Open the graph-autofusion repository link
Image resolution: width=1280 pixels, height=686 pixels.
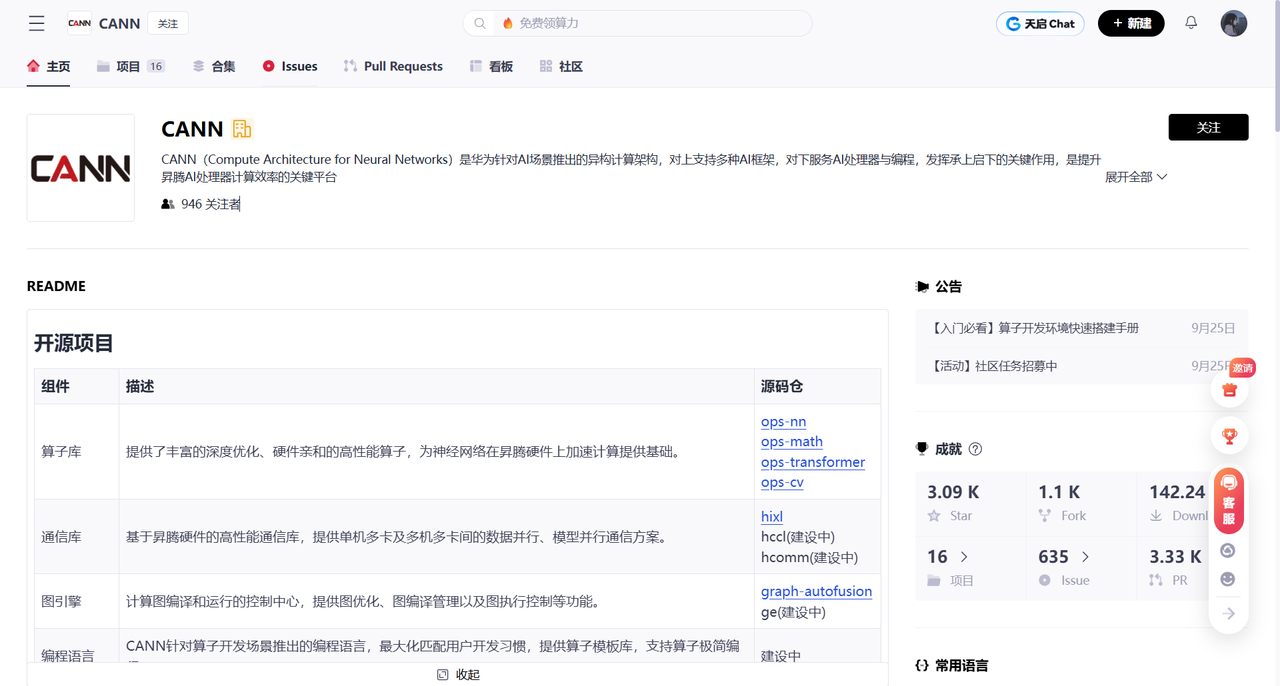[x=816, y=591]
